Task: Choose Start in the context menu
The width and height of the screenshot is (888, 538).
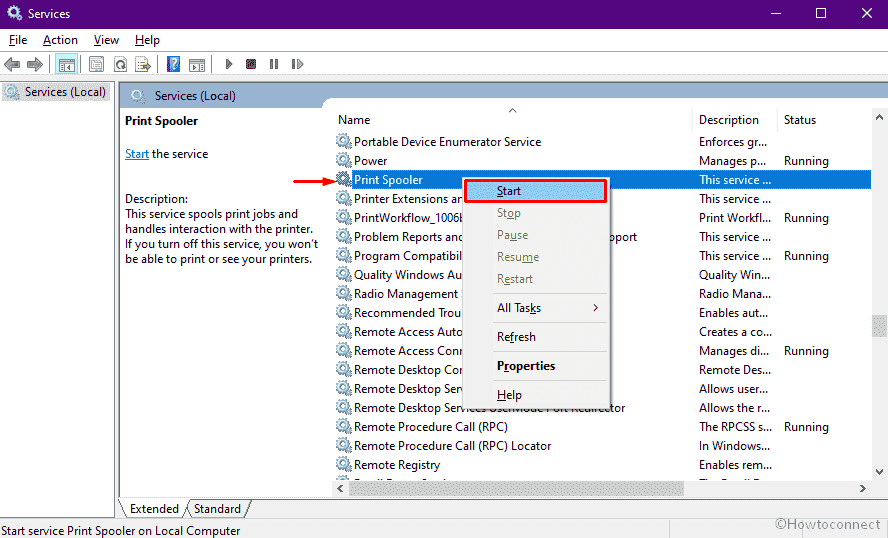Action: pos(535,191)
